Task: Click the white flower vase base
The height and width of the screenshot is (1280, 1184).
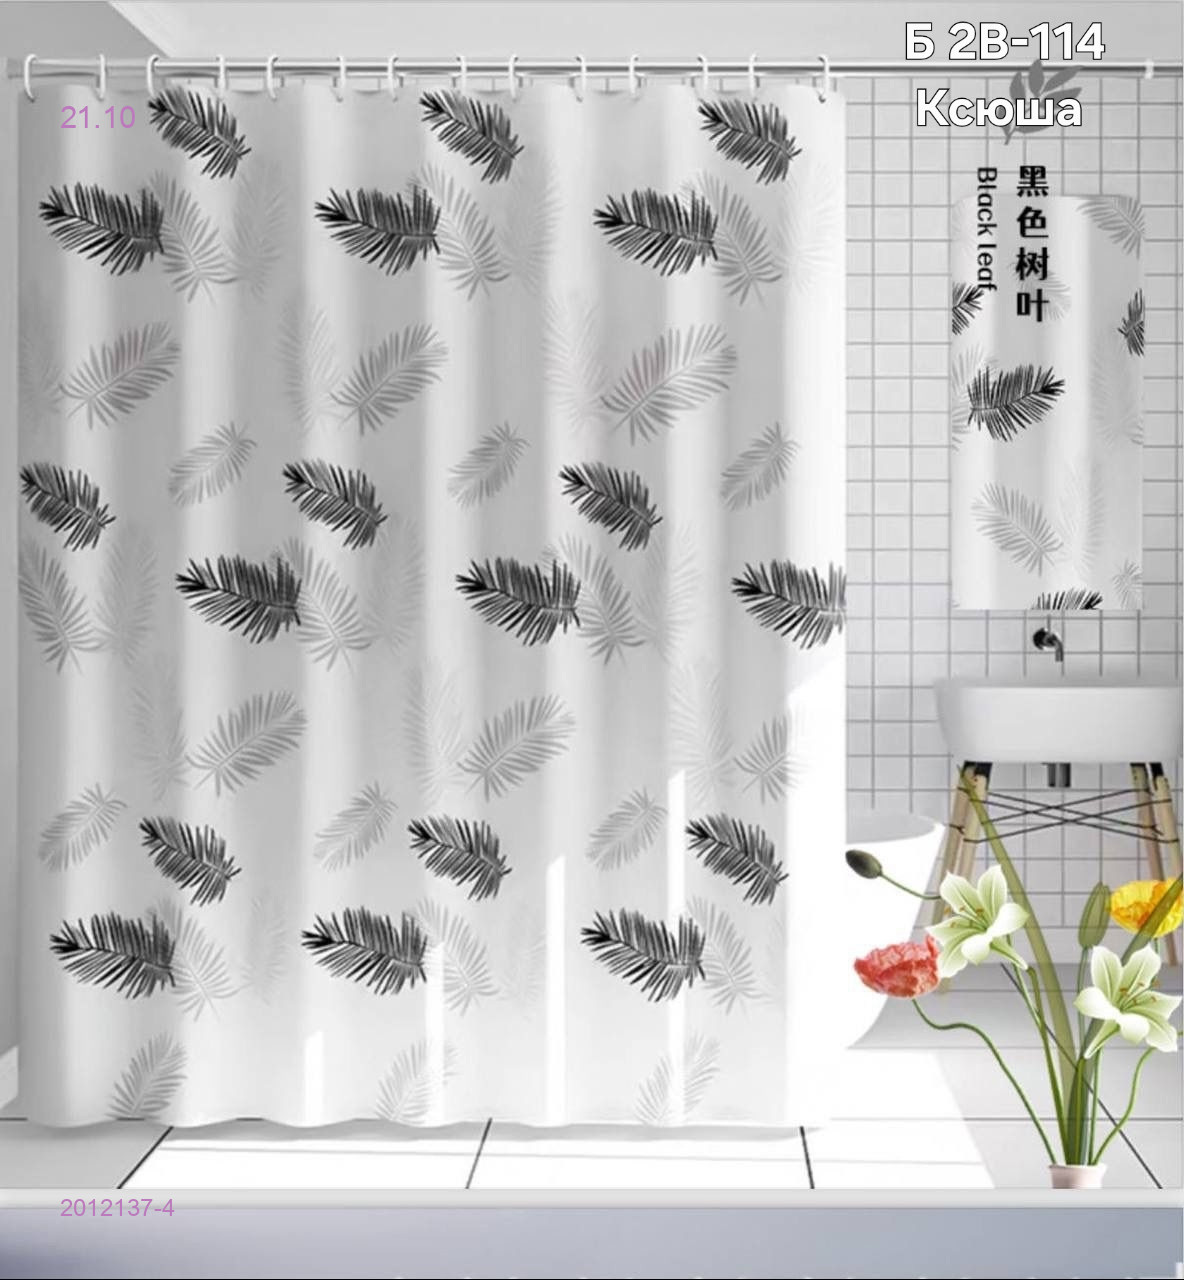Action: pos(1076,1176)
